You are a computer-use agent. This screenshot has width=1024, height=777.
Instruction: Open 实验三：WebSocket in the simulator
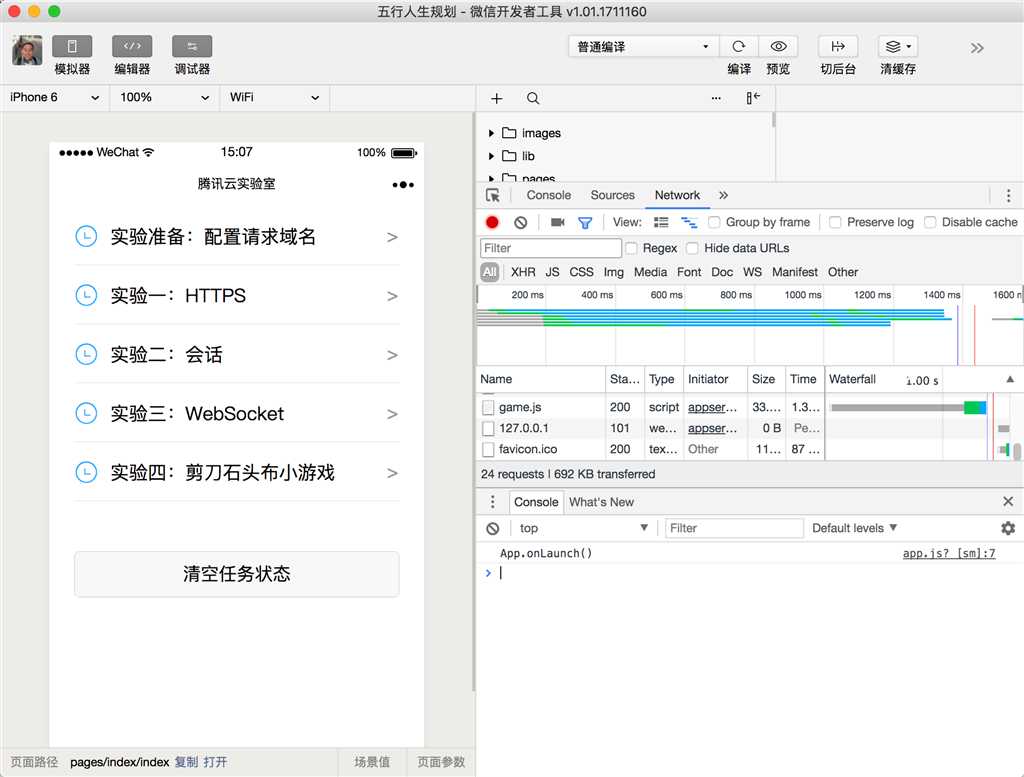pyautogui.click(x=236, y=414)
